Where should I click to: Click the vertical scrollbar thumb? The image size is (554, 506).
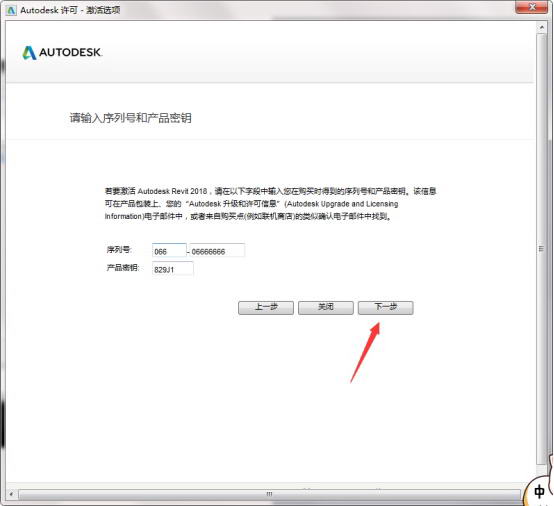pos(541,249)
